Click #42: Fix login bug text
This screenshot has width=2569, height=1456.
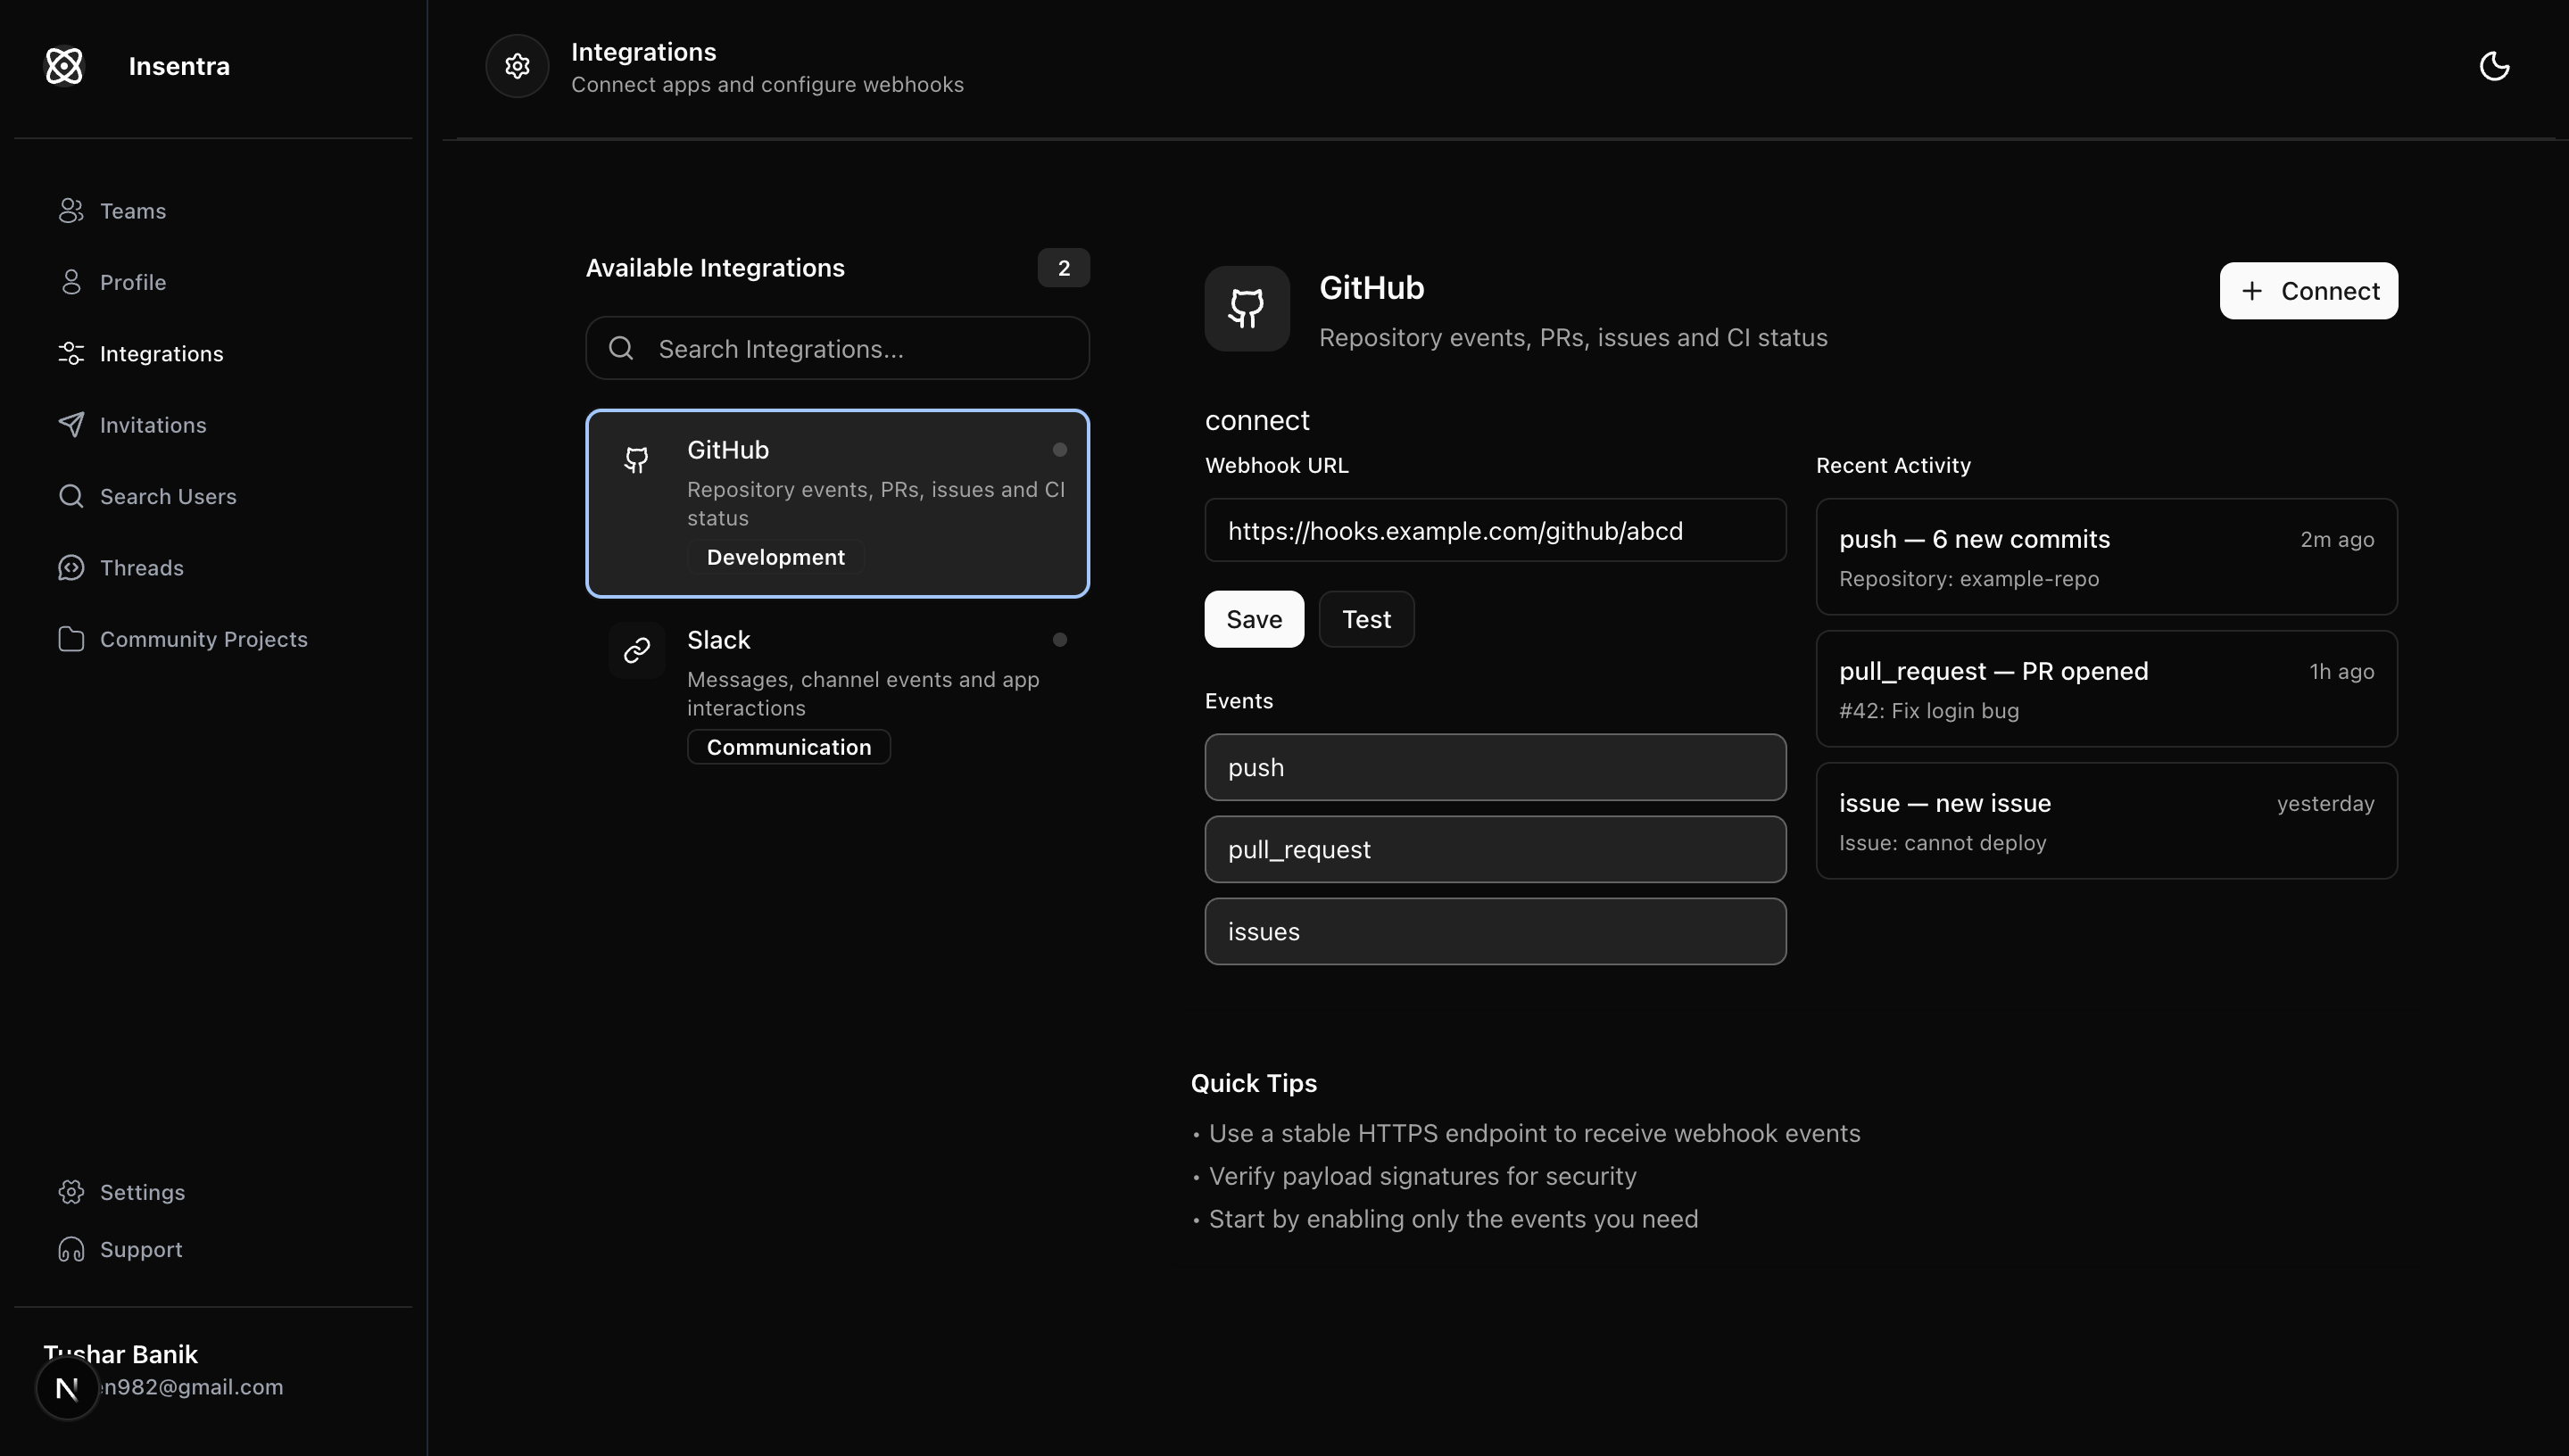click(1928, 711)
